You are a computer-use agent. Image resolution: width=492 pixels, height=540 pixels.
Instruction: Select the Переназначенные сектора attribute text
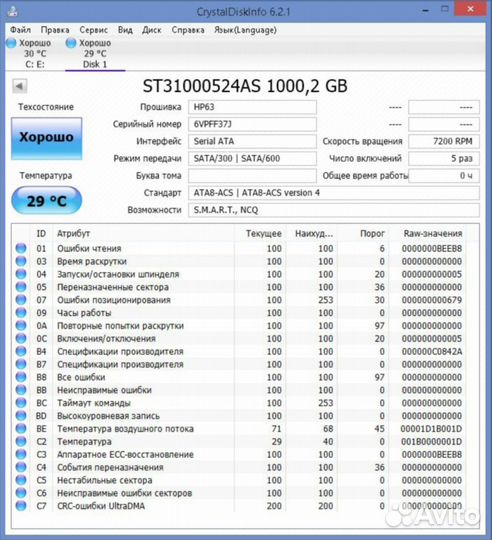[x=113, y=287]
